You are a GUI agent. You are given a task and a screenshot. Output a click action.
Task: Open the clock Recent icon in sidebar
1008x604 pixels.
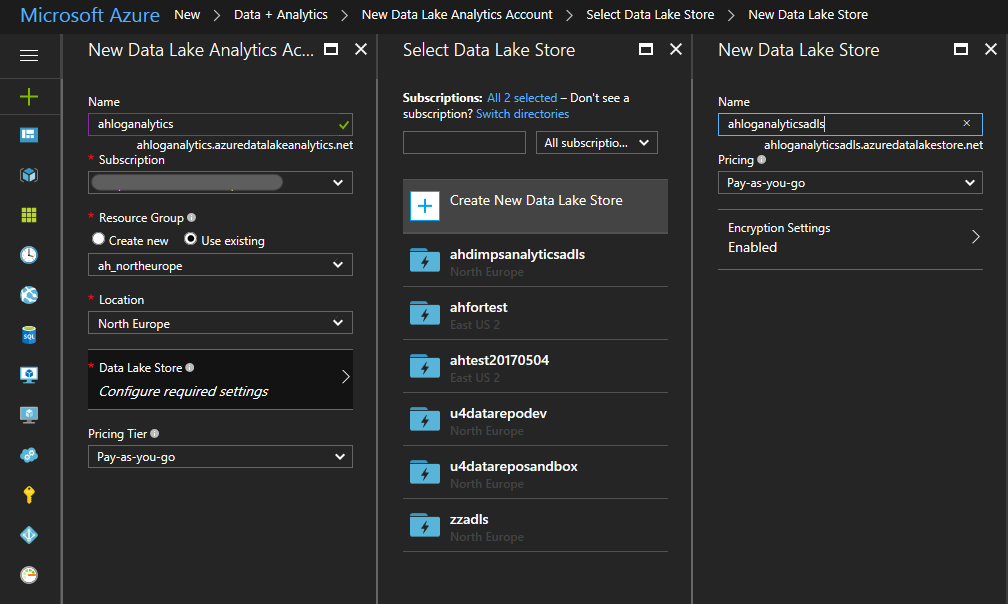(x=29, y=255)
